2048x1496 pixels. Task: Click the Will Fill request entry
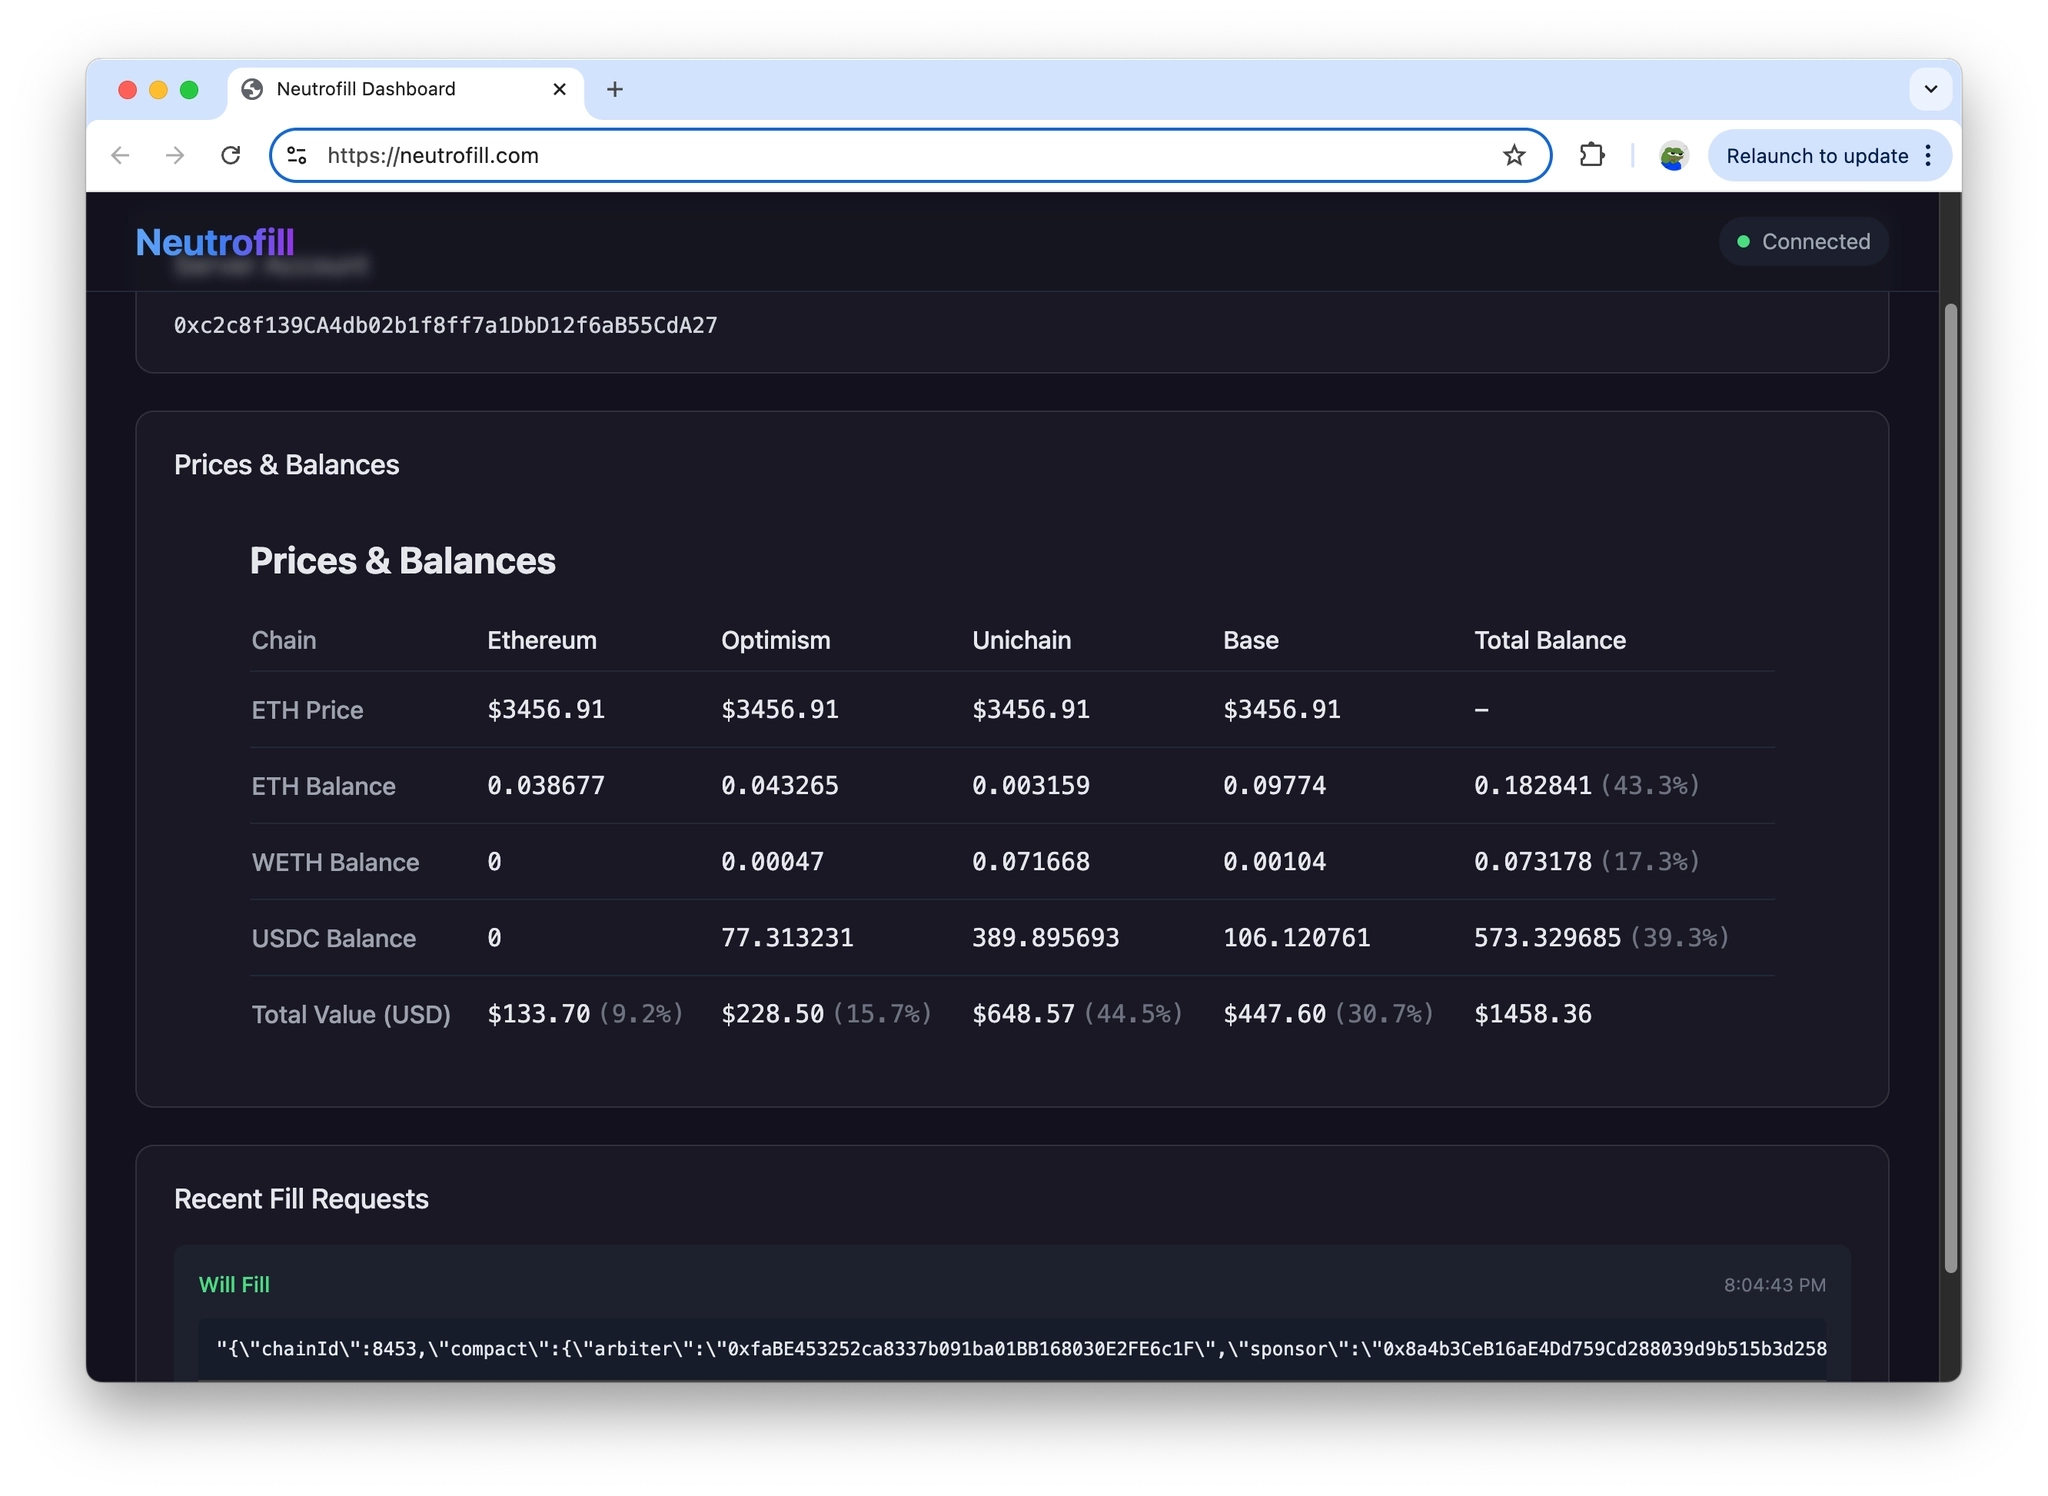tap(234, 1285)
